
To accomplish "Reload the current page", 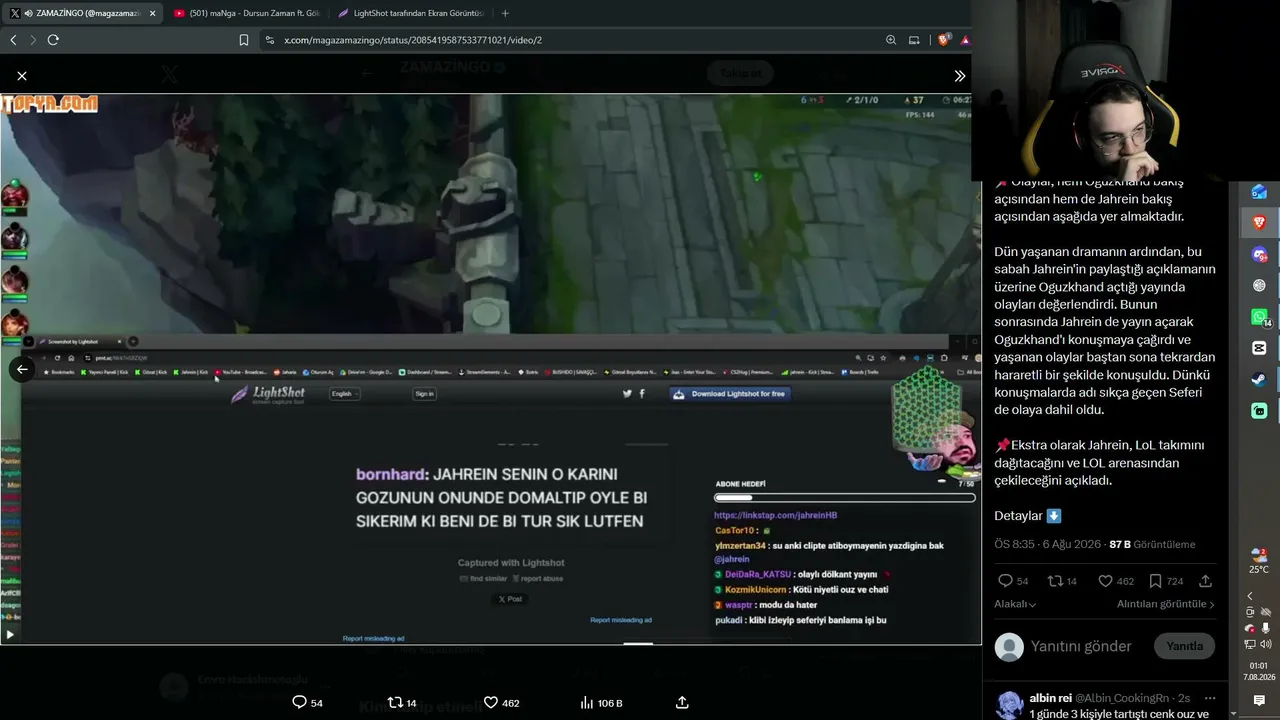I will pyautogui.click(x=53, y=40).
